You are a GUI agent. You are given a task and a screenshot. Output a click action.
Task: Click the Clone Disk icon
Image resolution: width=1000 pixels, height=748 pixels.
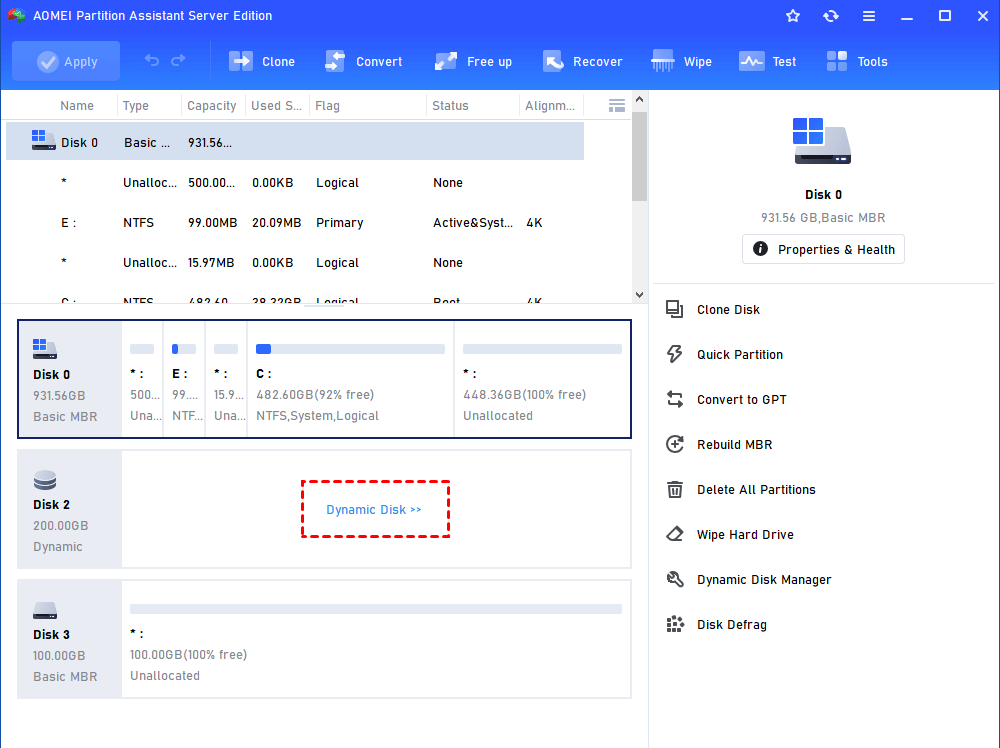(x=675, y=309)
